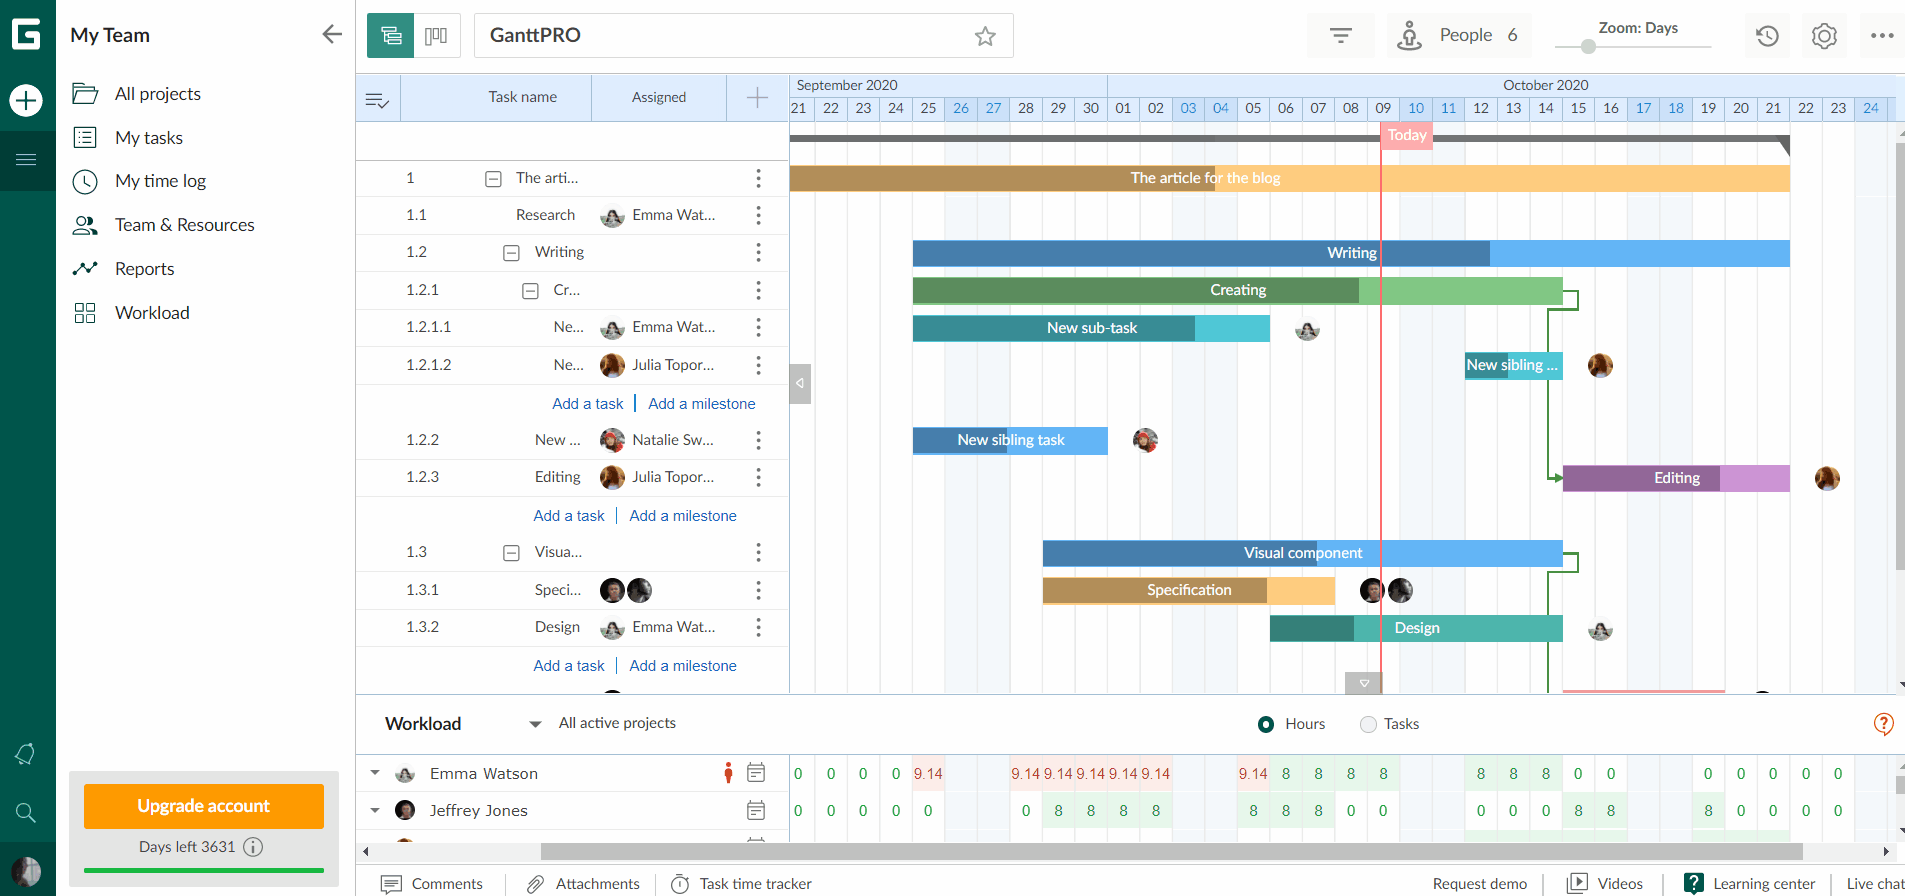Open Workload in sidebar
1905x896 pixels.
point(152,313)
